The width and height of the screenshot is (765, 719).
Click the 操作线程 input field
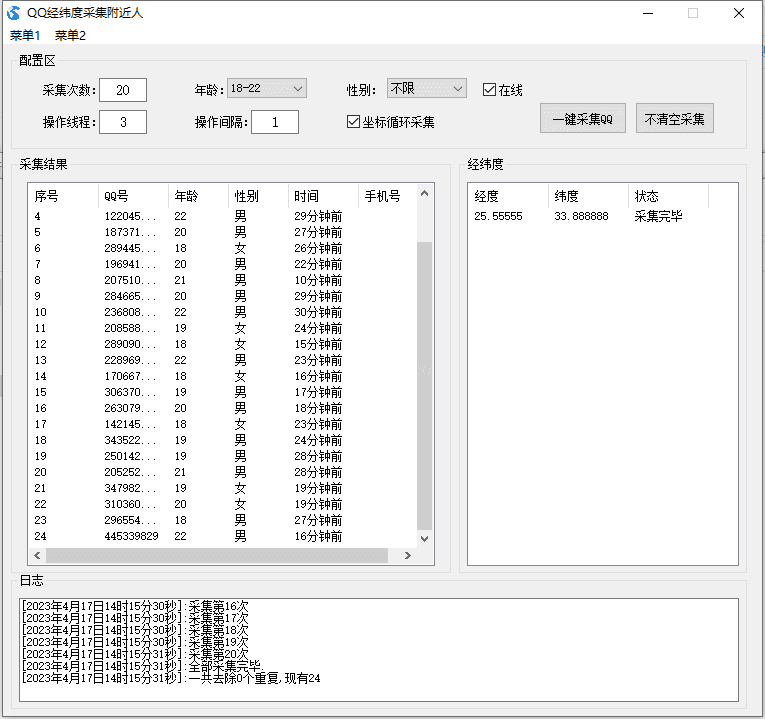coord(123,122)
